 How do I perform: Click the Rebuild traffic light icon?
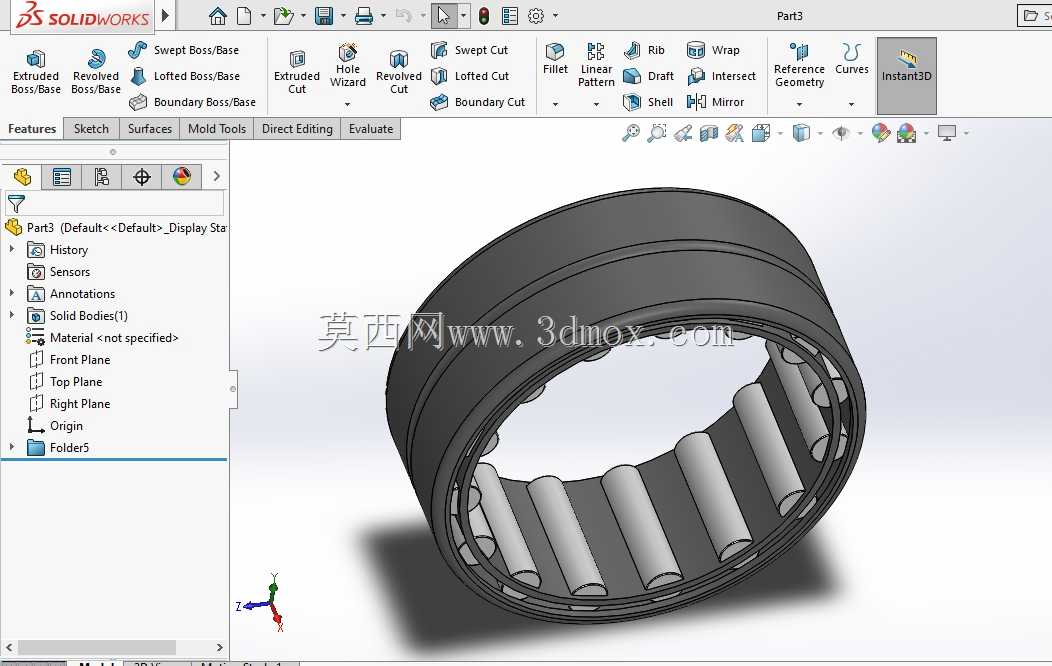coord(484,15)
